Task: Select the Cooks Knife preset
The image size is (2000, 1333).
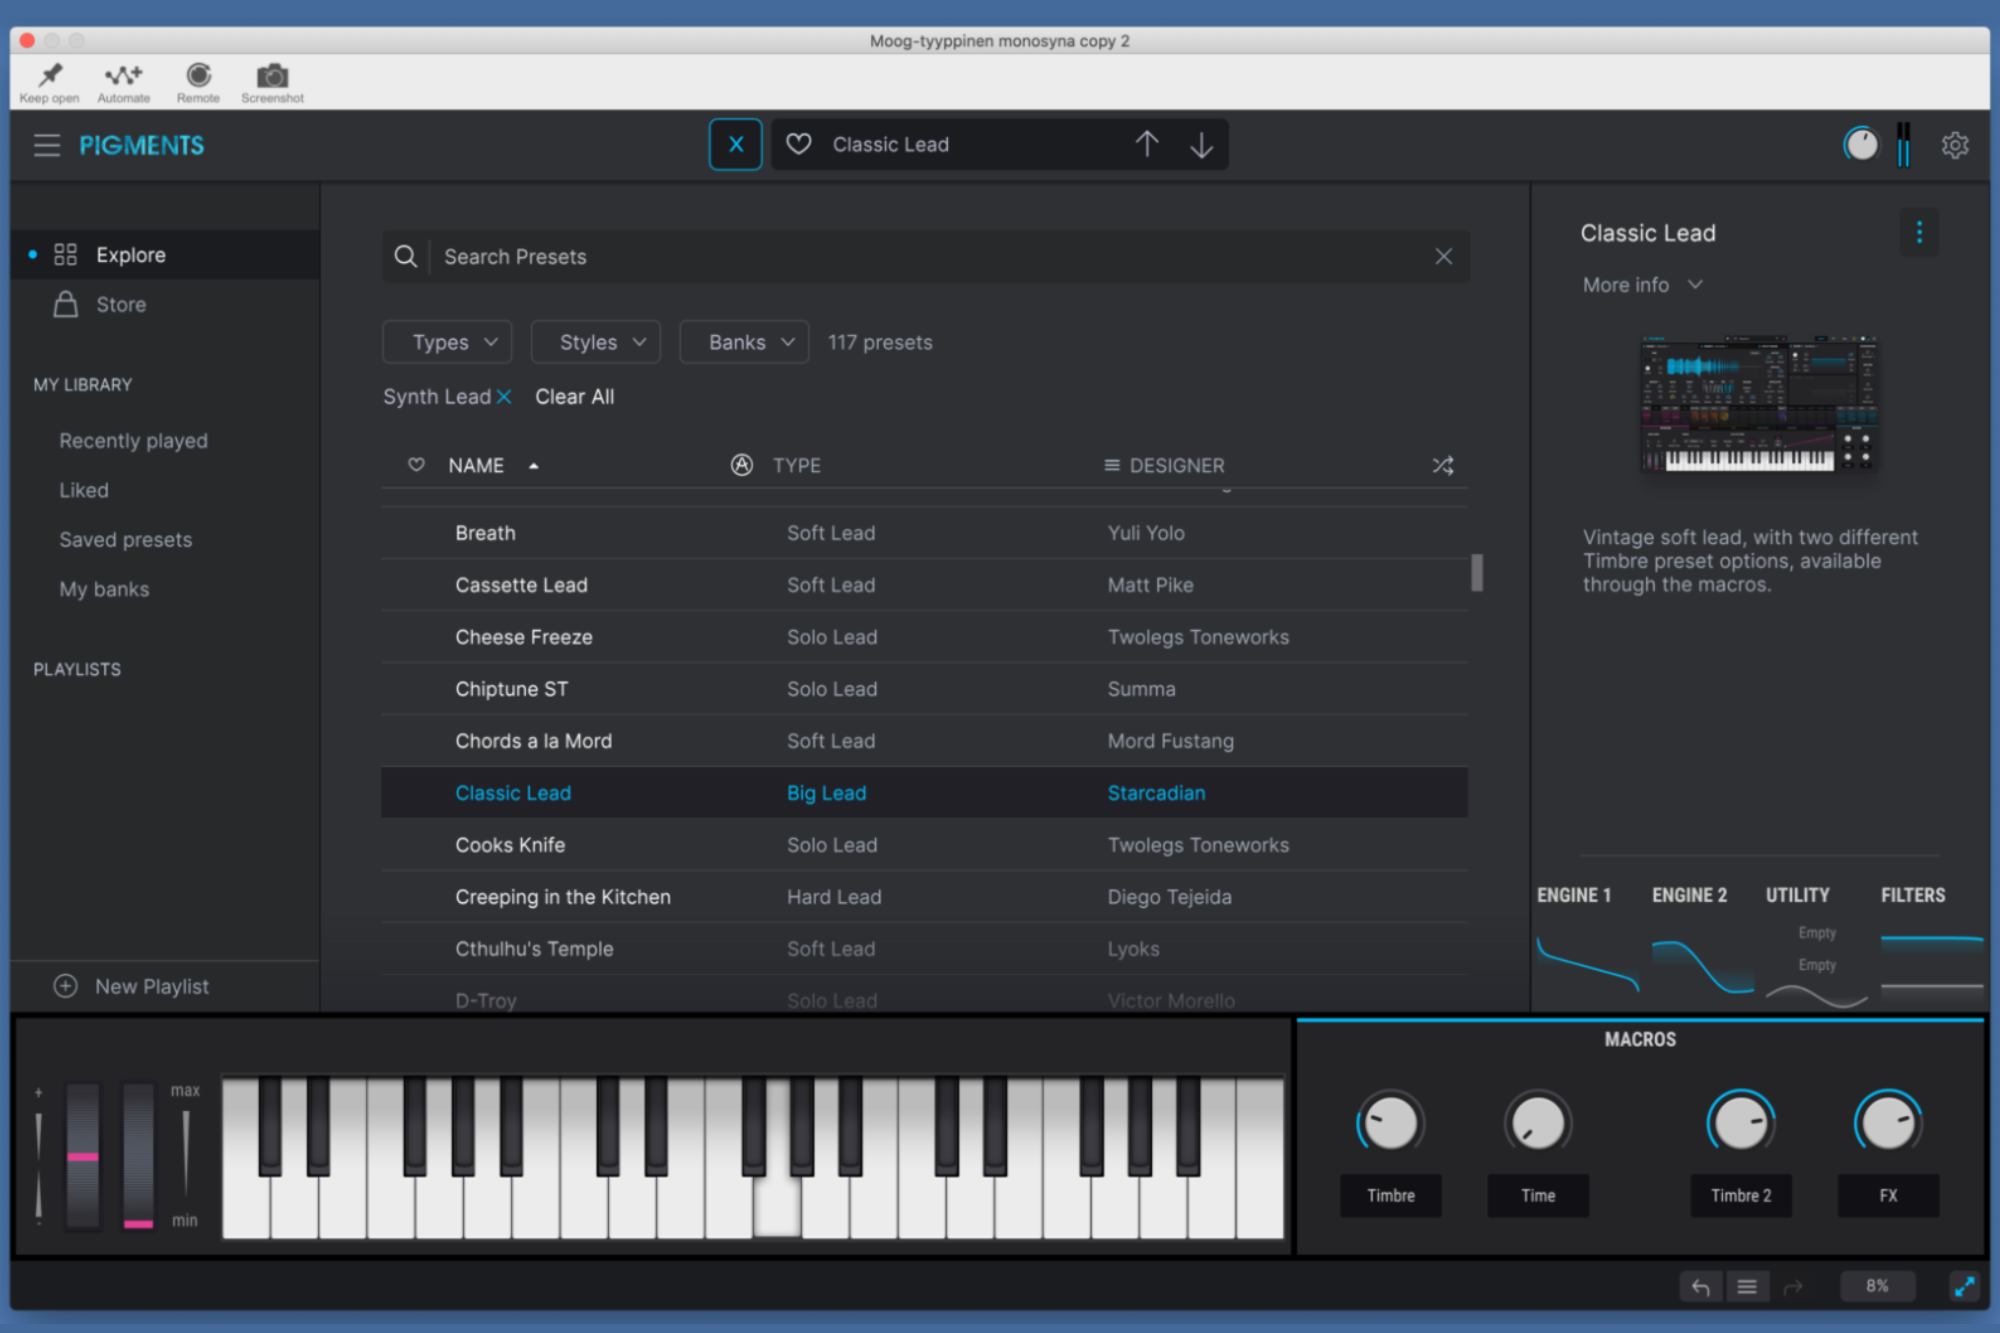Action: point(924,845)
